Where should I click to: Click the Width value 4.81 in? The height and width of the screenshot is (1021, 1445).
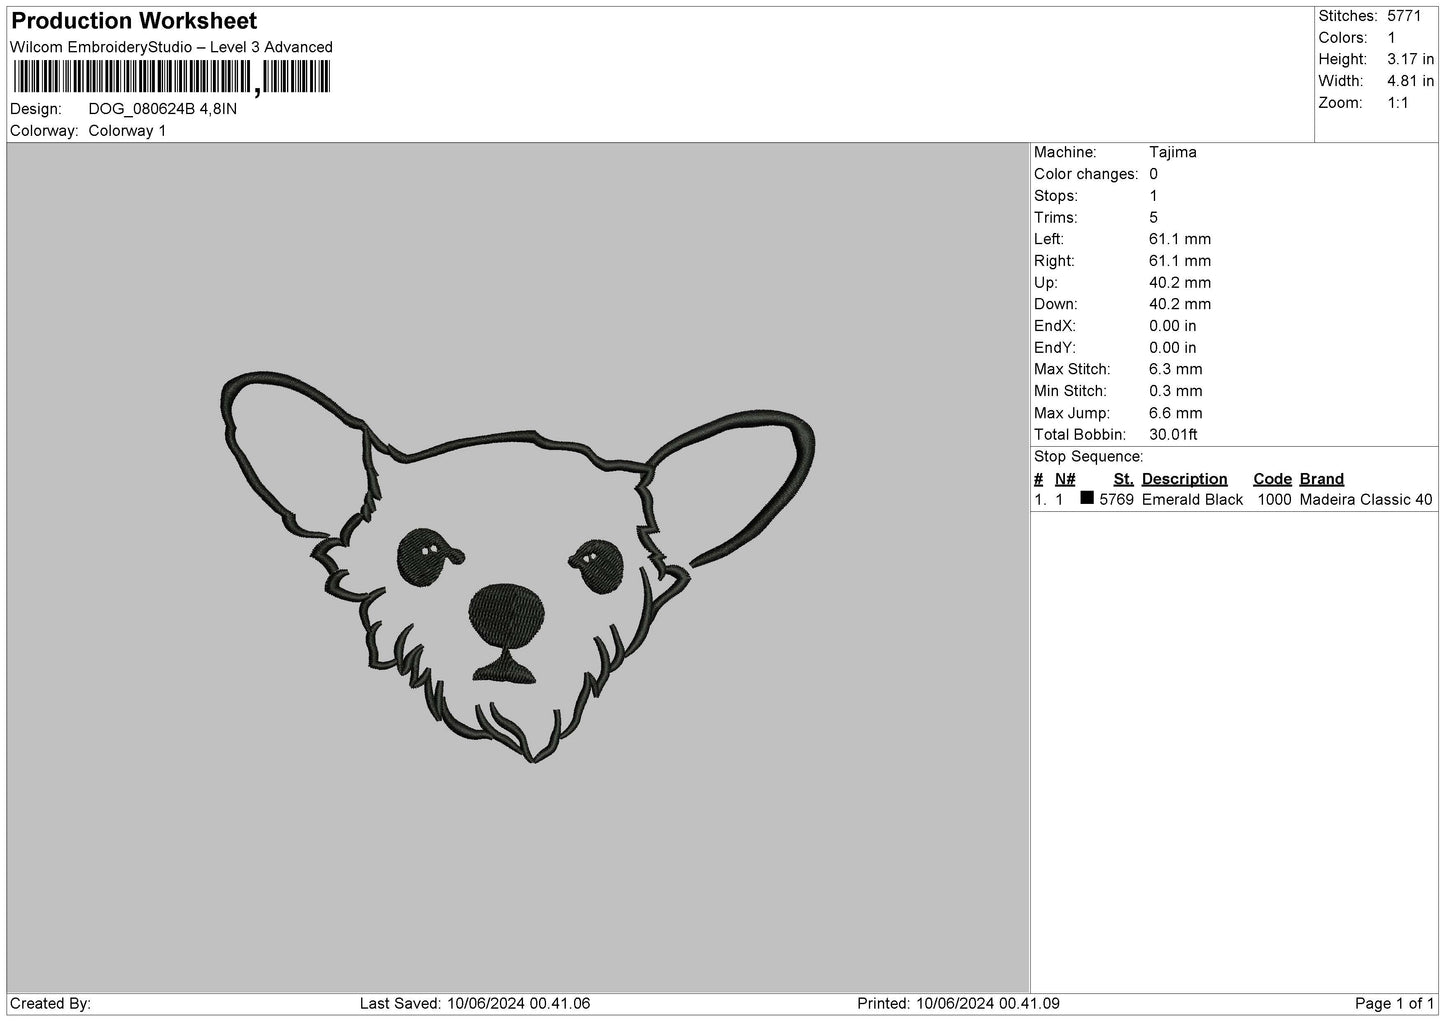(x=1411, y=81)
